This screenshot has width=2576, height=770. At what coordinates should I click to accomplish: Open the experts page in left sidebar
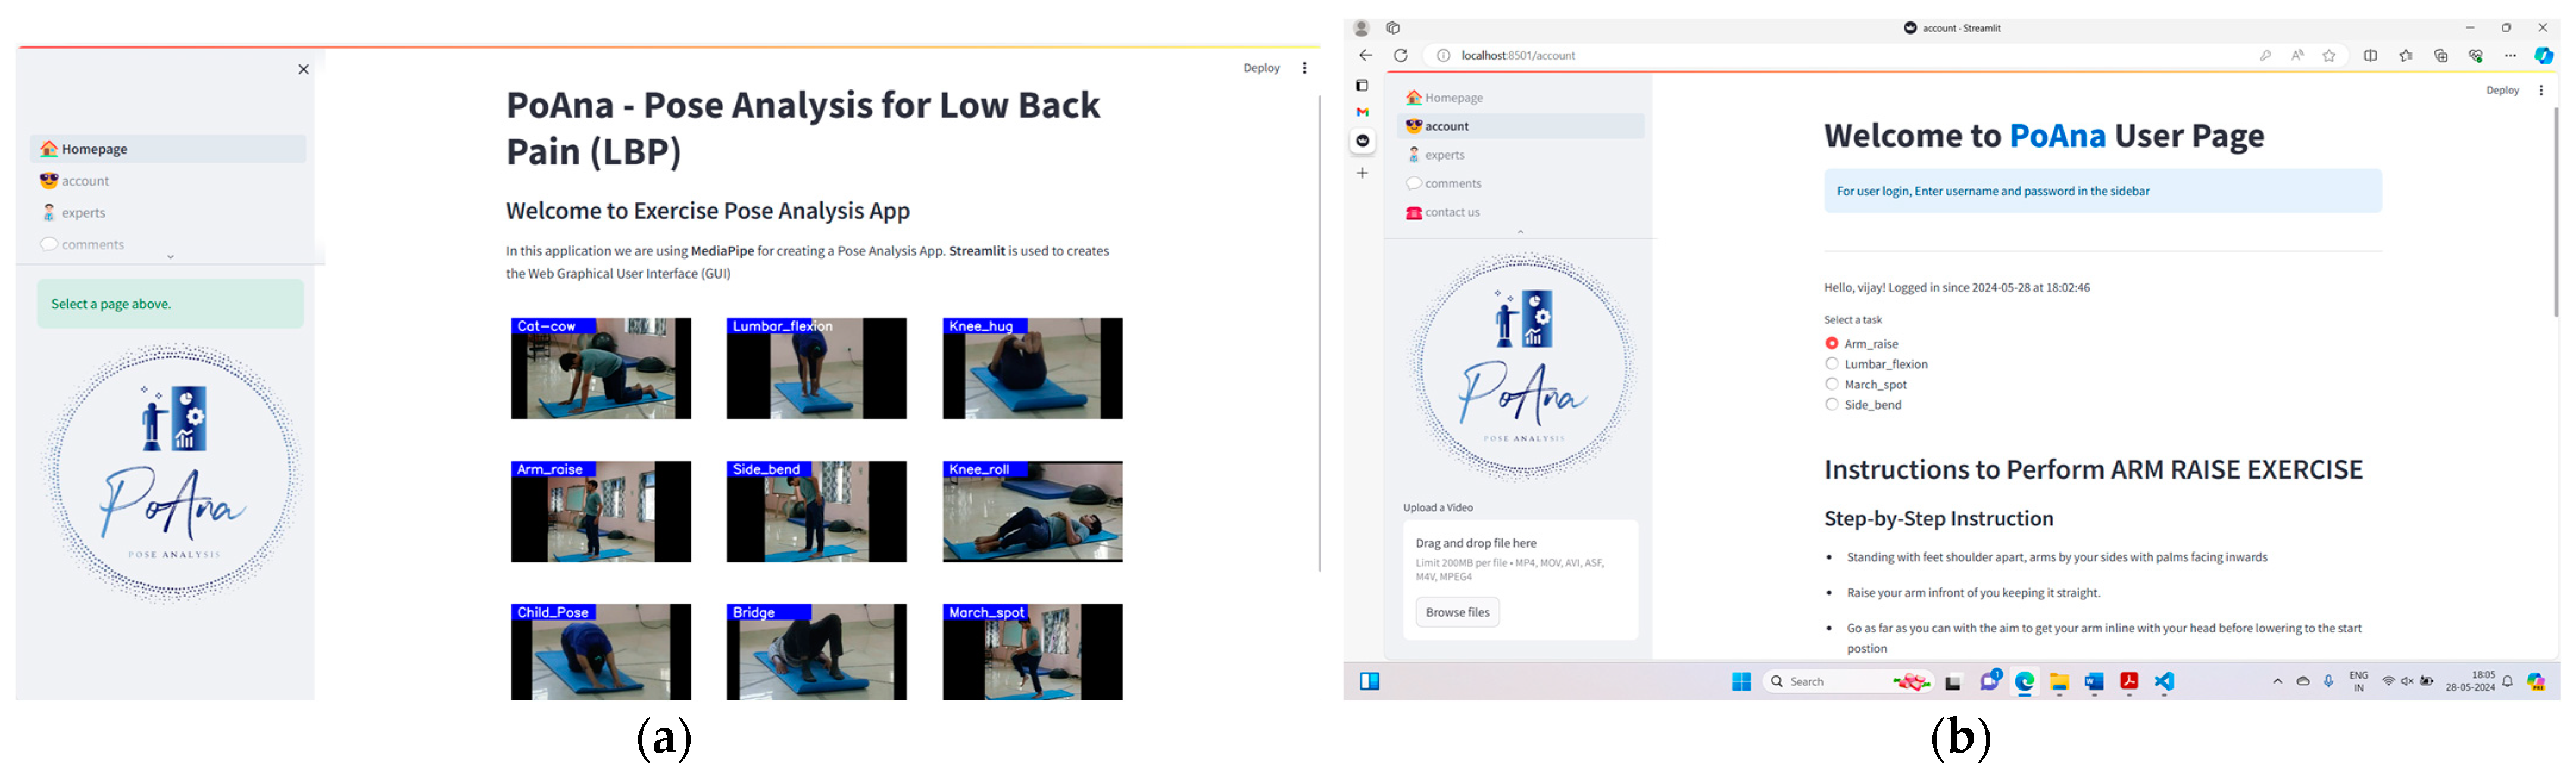83,213
